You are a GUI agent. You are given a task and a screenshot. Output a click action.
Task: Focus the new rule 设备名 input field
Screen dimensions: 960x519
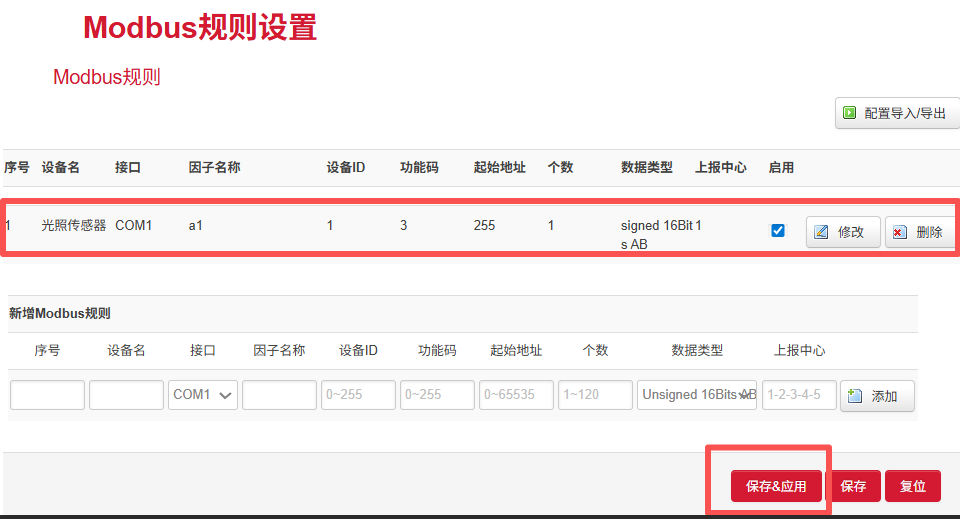point(126,395)
